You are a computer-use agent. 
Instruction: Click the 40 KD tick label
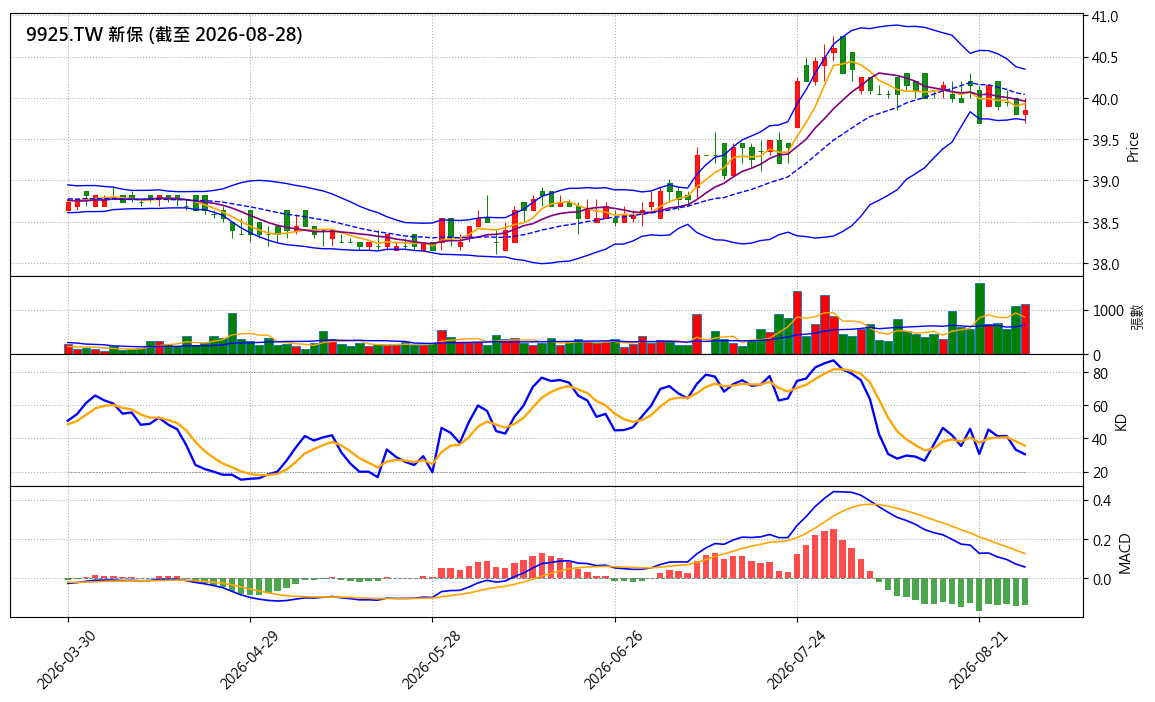coord(1100,440)
